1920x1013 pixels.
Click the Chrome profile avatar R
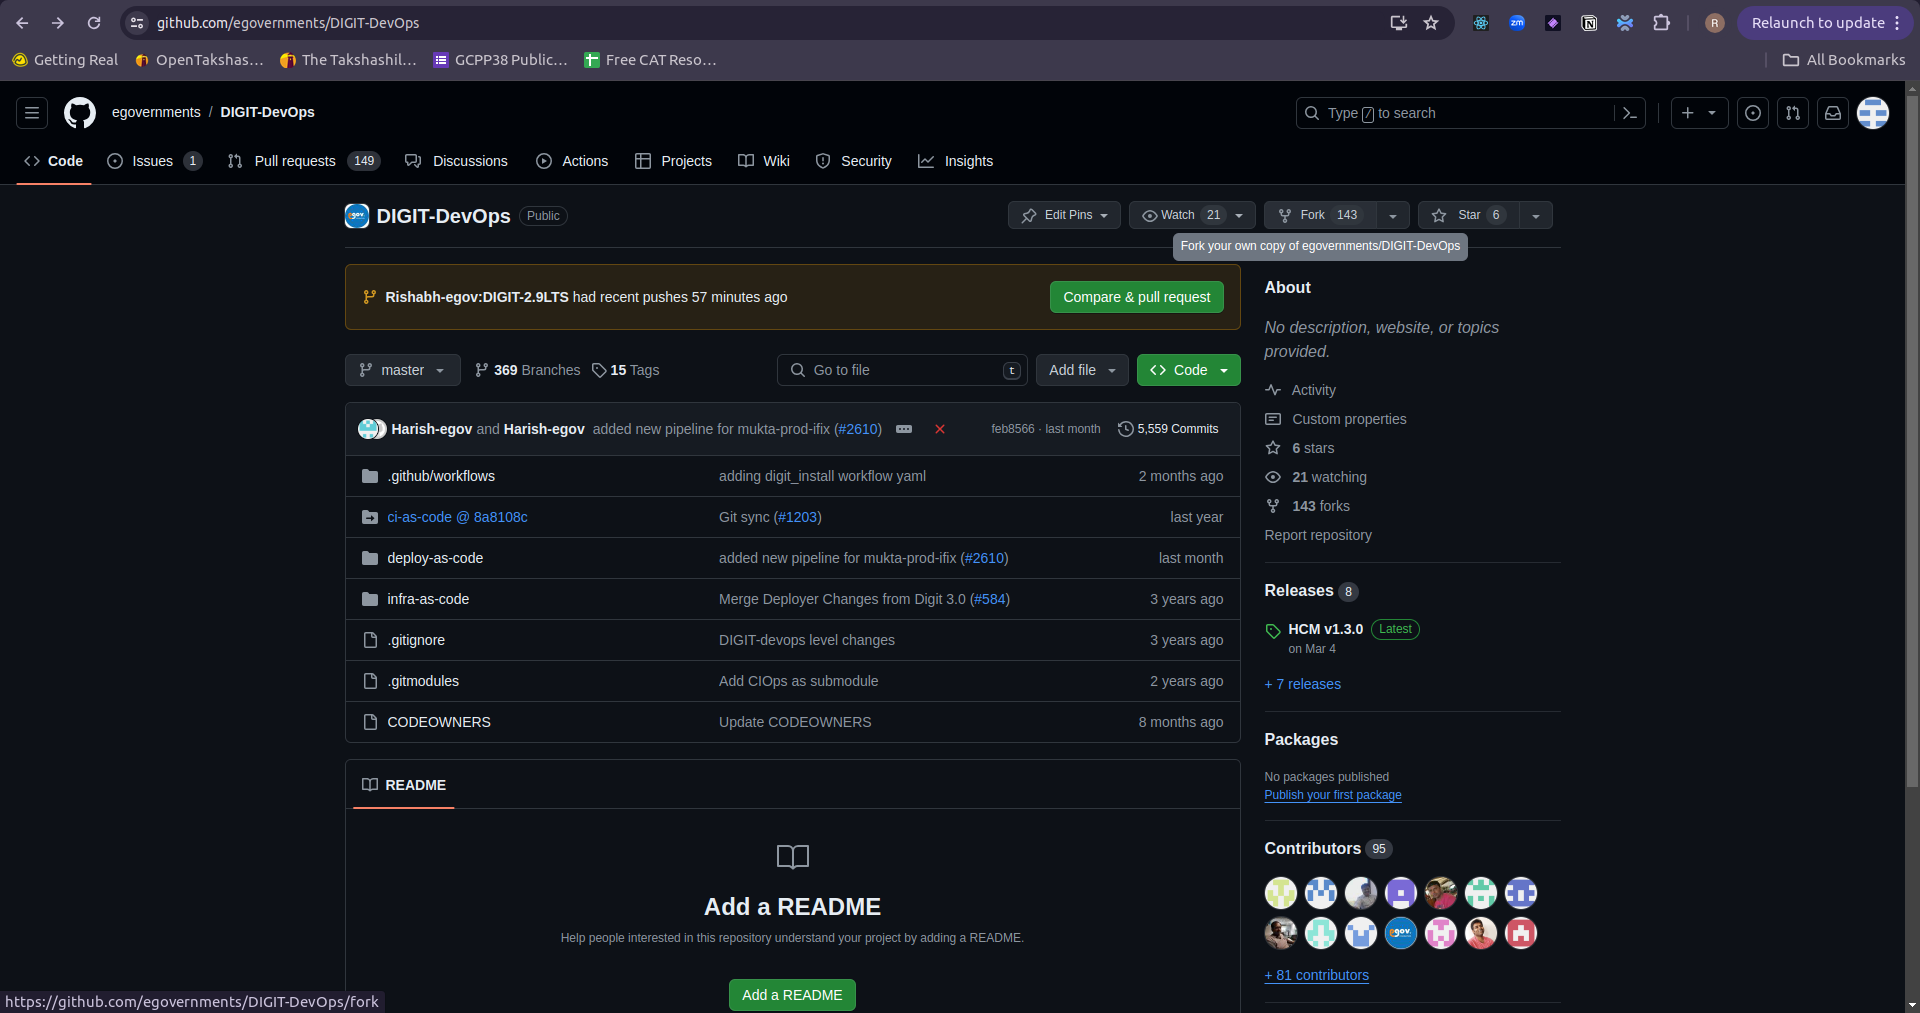click(1715, 23)
